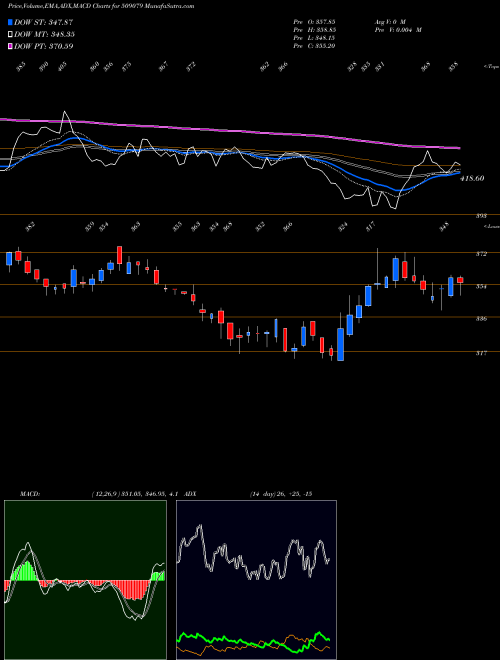Click the green MACD histogram bars on the left

pyautogui.click(x=25, y=572)
